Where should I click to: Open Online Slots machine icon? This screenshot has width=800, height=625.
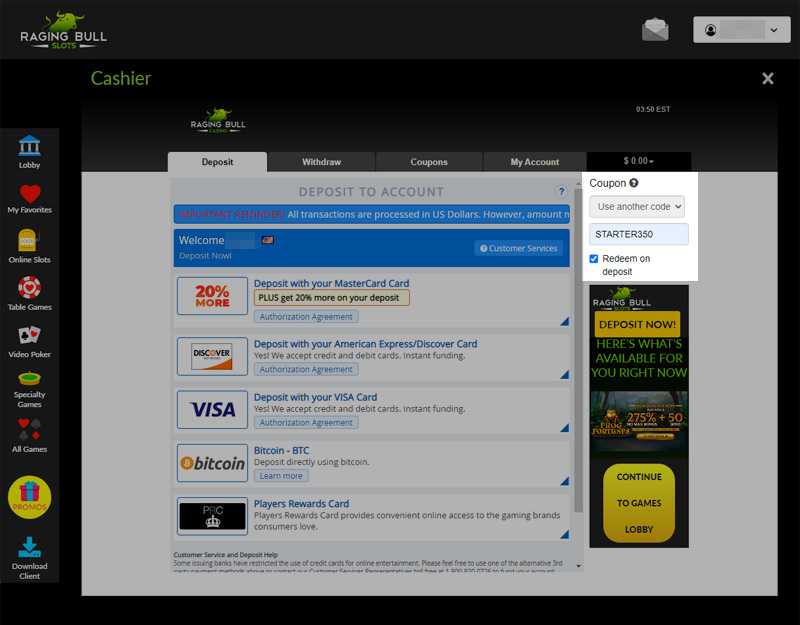pos(29,240)
